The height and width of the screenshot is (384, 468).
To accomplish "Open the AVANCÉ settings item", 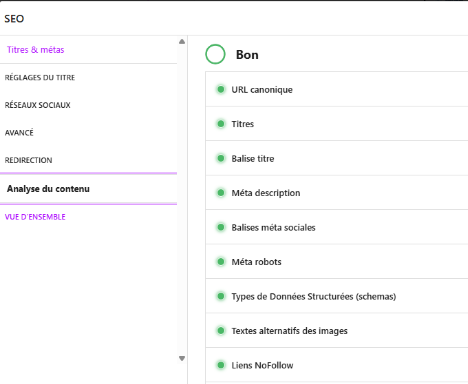I will coord(19,133).
